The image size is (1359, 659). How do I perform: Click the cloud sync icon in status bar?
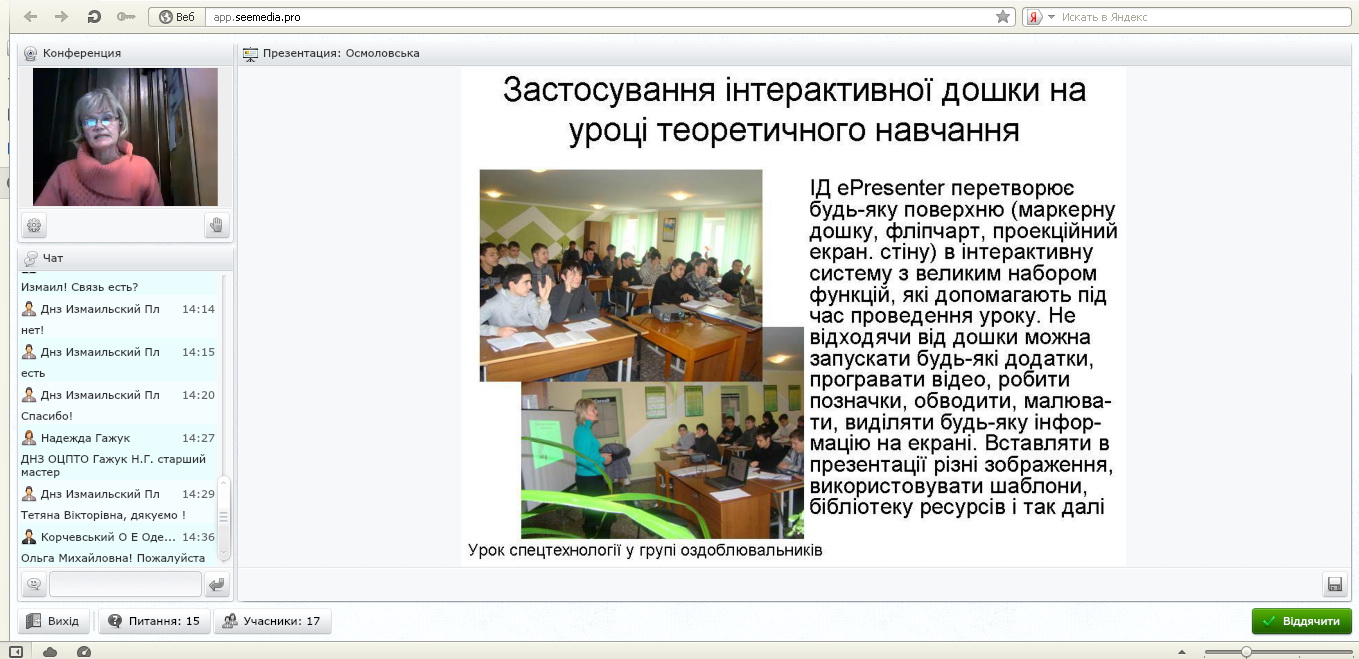tap(50, 652)
